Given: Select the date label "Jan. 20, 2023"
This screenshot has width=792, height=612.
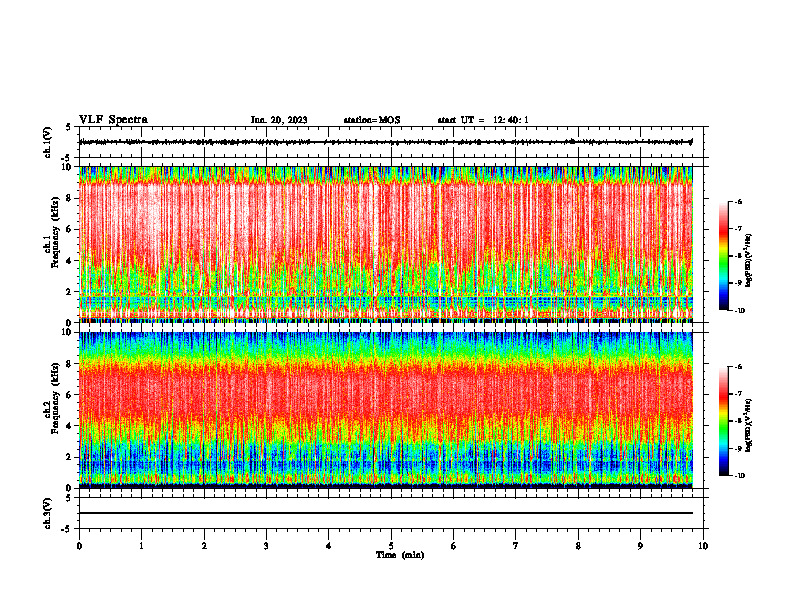Looking at the screenshot, I should pyautogui.click(x=279, y=120).
